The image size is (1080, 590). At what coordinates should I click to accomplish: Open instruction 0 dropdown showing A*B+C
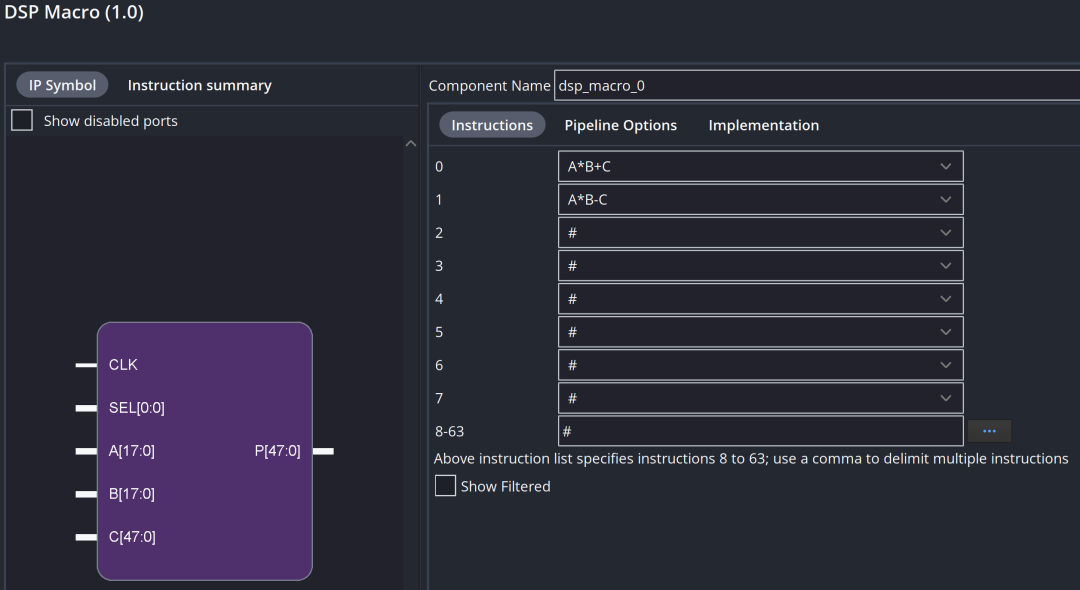click(x=760, y=167)
